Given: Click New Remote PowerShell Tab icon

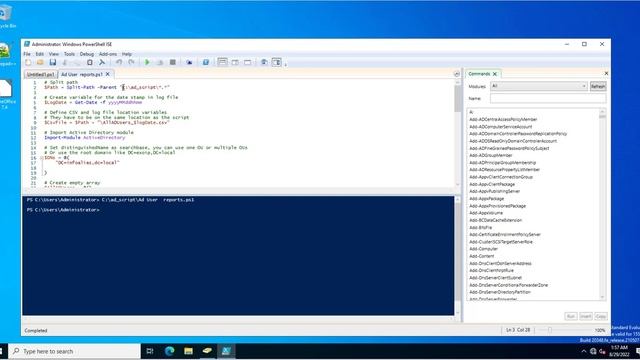Looking at the screenshot, I should (189, 62).
